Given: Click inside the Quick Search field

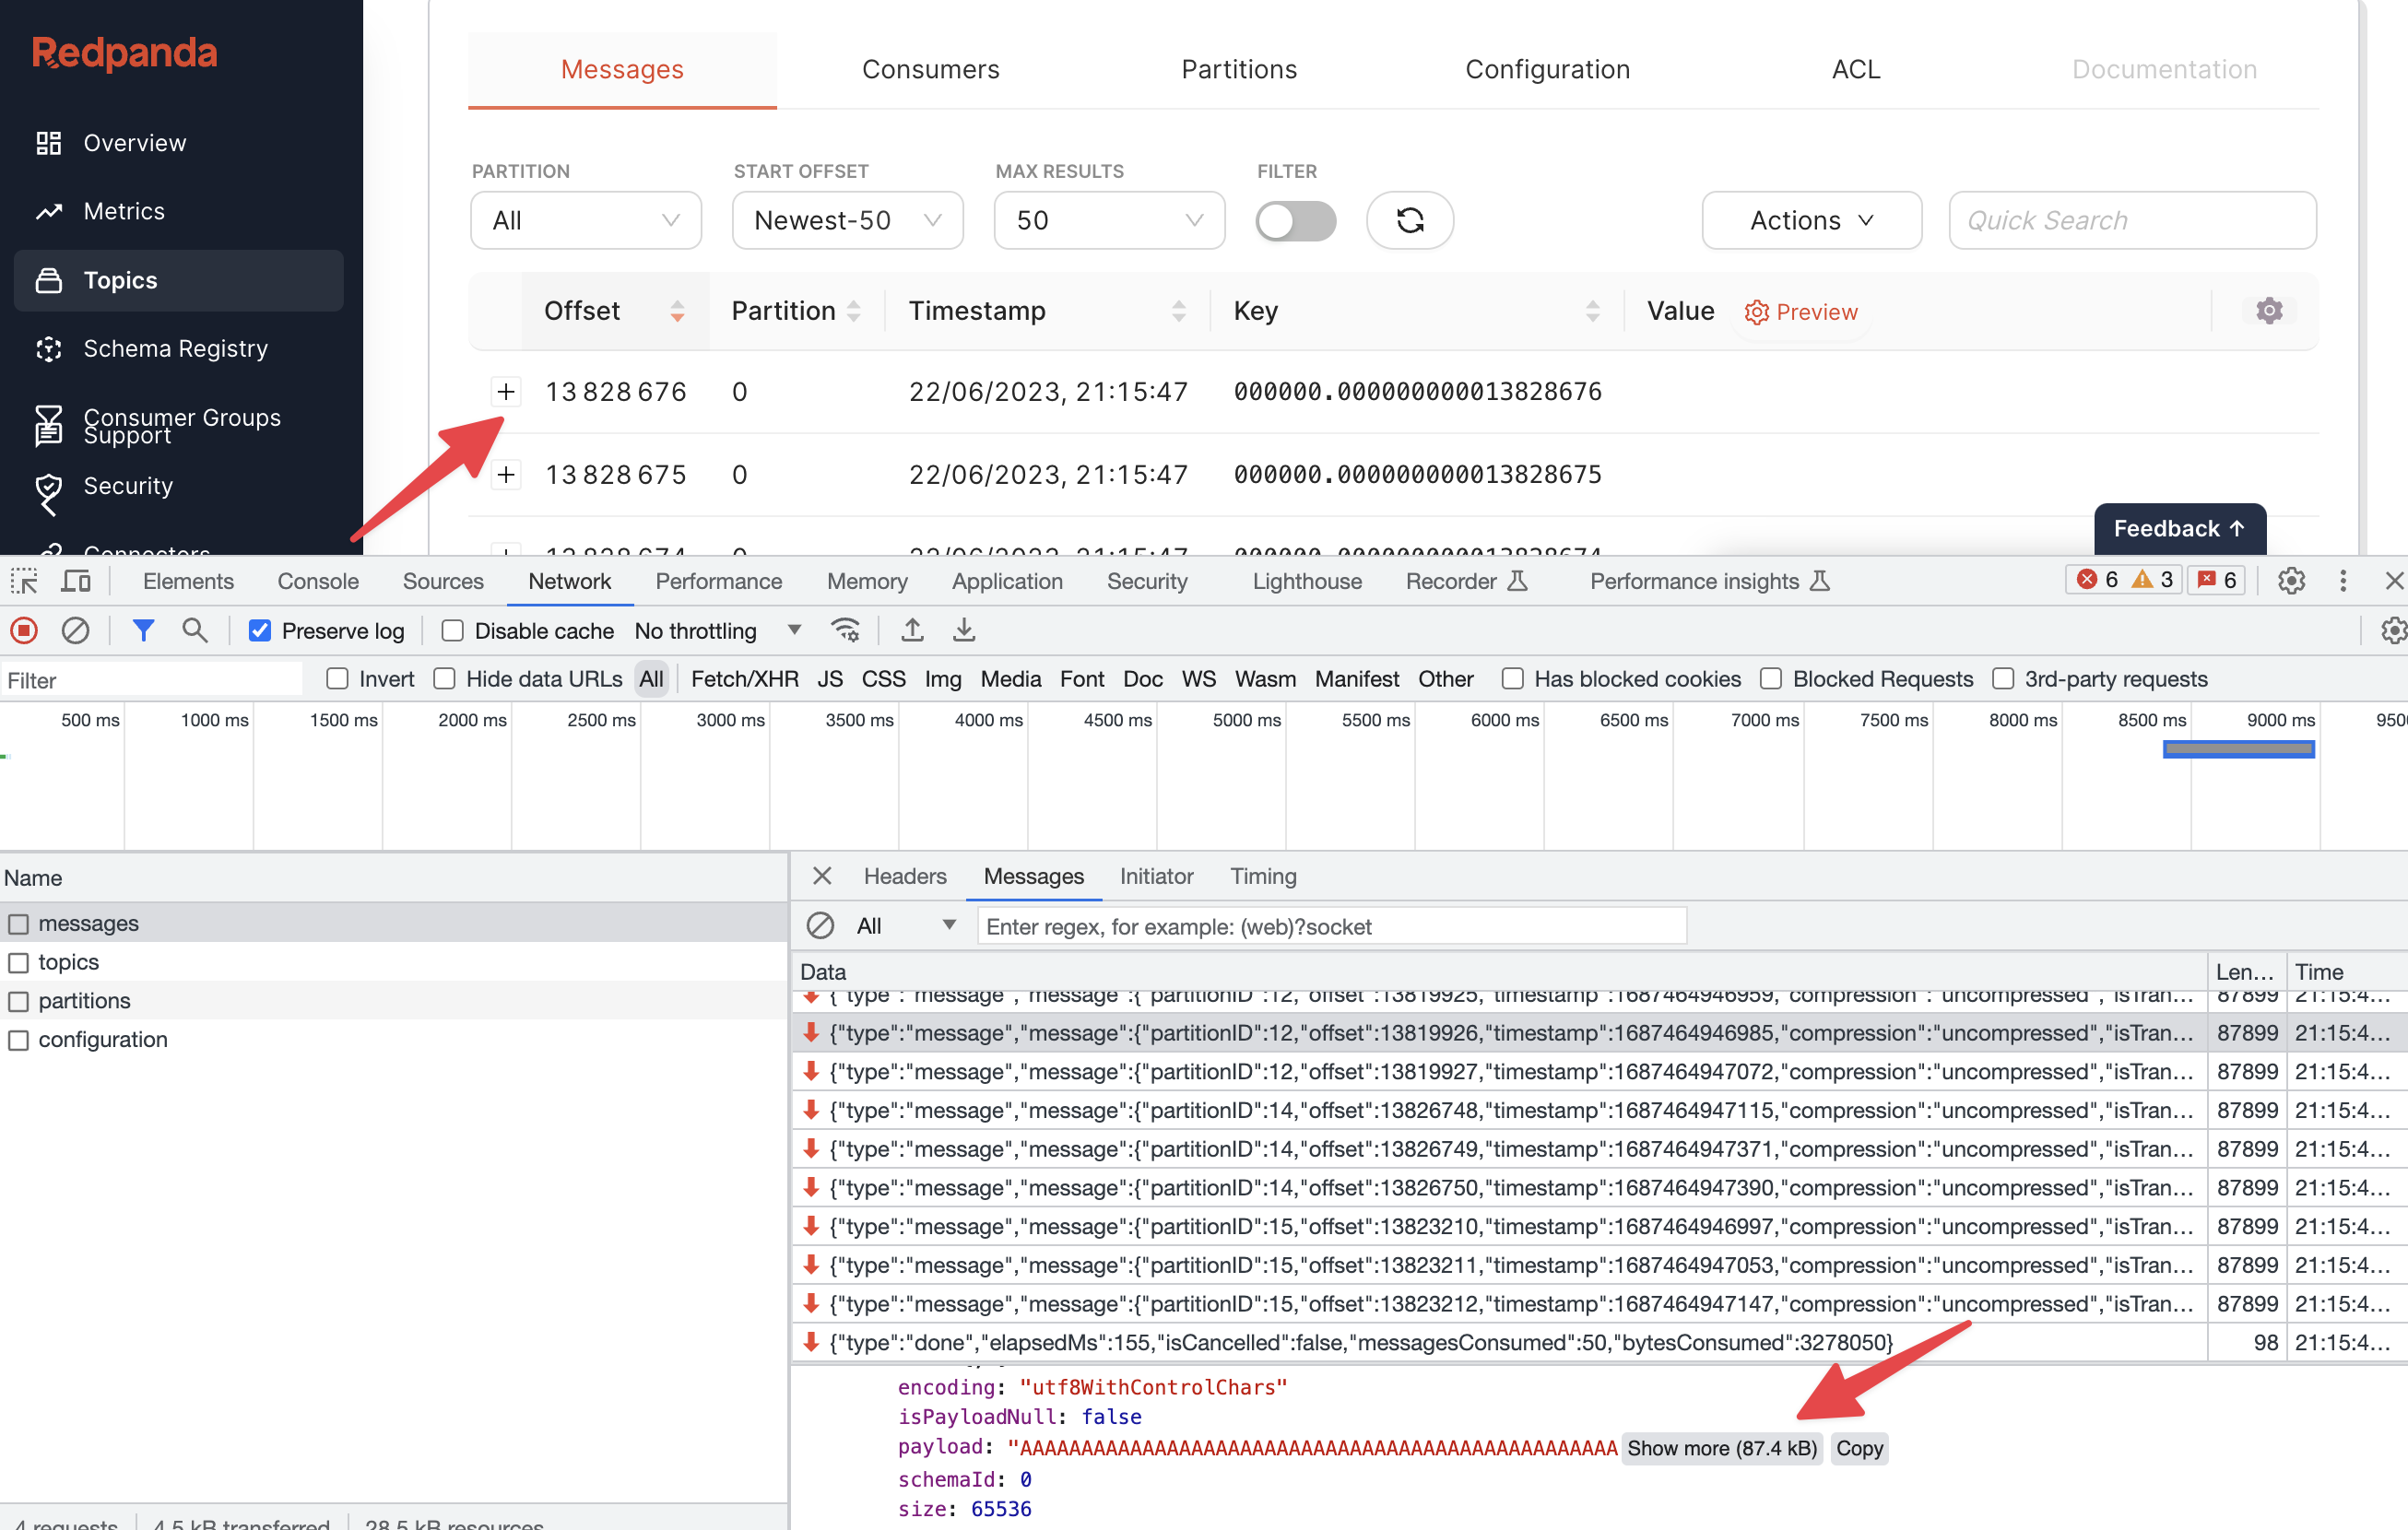Looking at the screenshot, I should pyautogui.click(x=2131, y=220).
